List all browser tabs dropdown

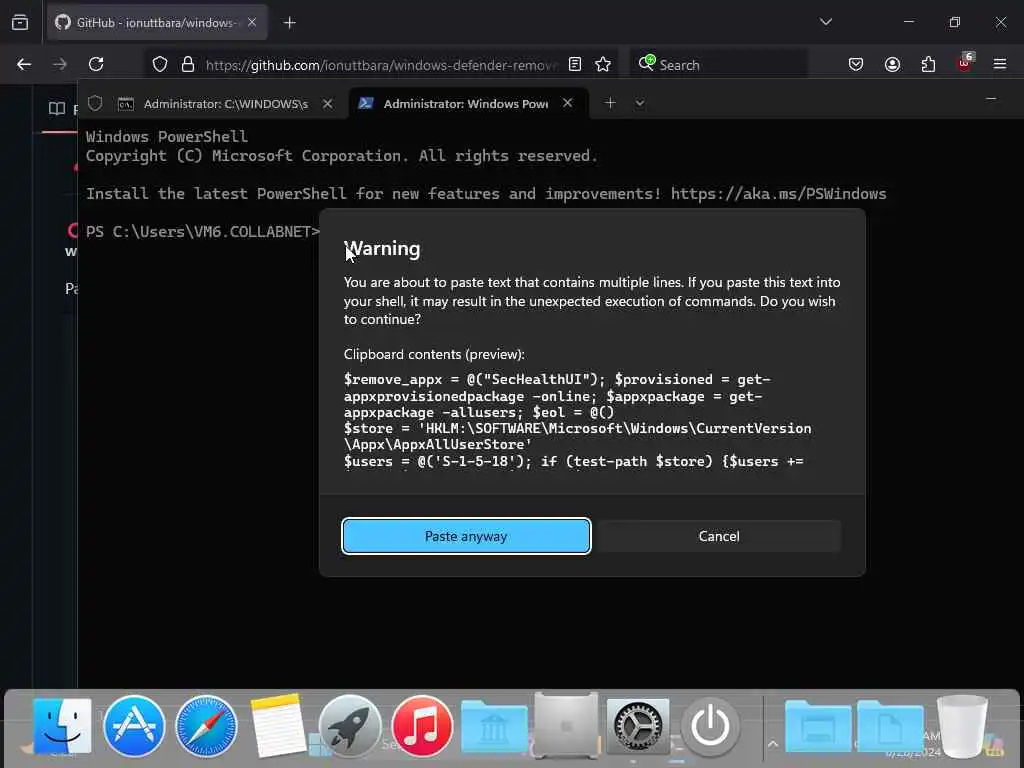(825, 22)
